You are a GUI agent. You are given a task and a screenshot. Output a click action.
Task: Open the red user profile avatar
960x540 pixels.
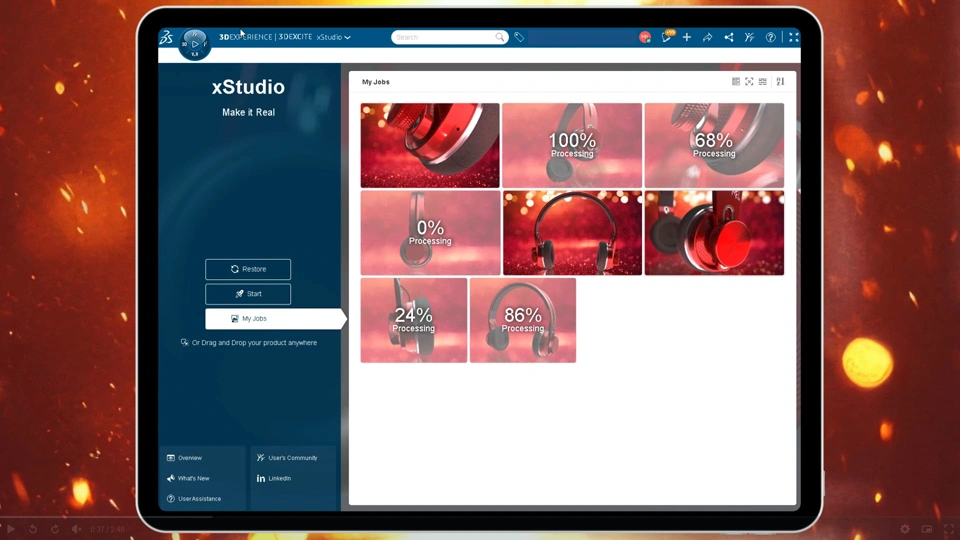click(x=645, y=37)
